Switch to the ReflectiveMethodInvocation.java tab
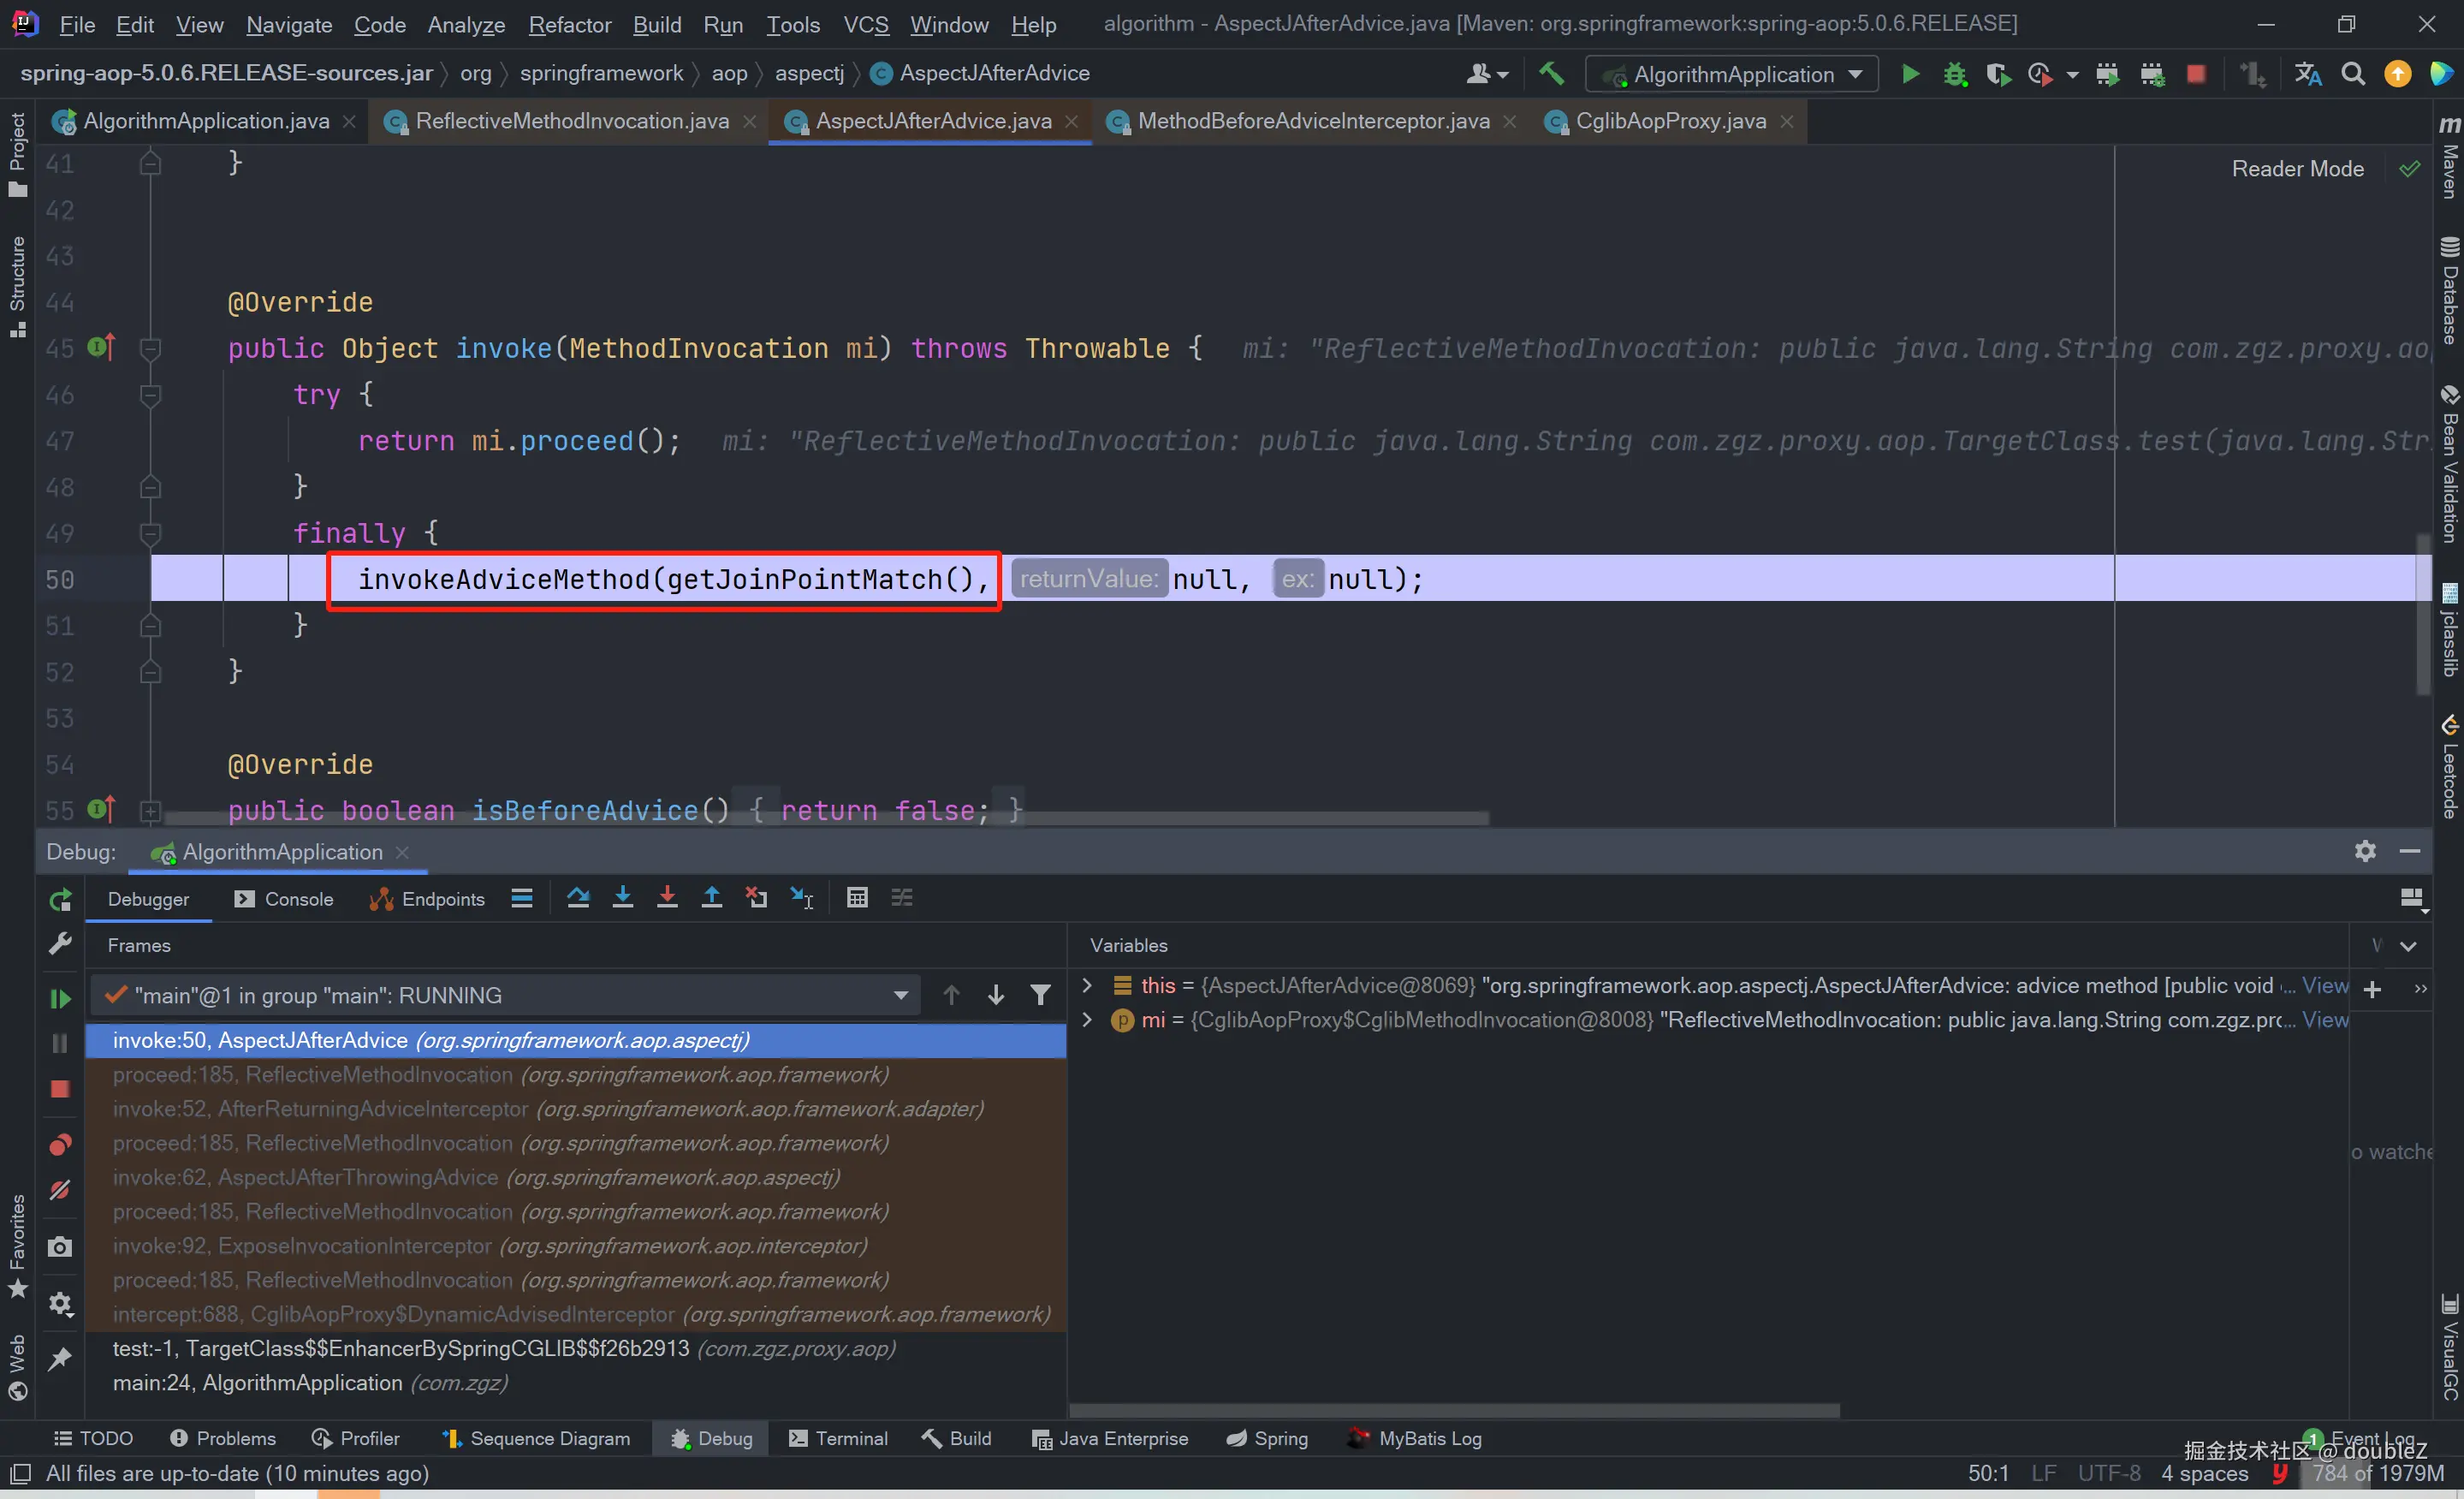The width and height of the screenshot is (2464, 1499). point(571,121)
